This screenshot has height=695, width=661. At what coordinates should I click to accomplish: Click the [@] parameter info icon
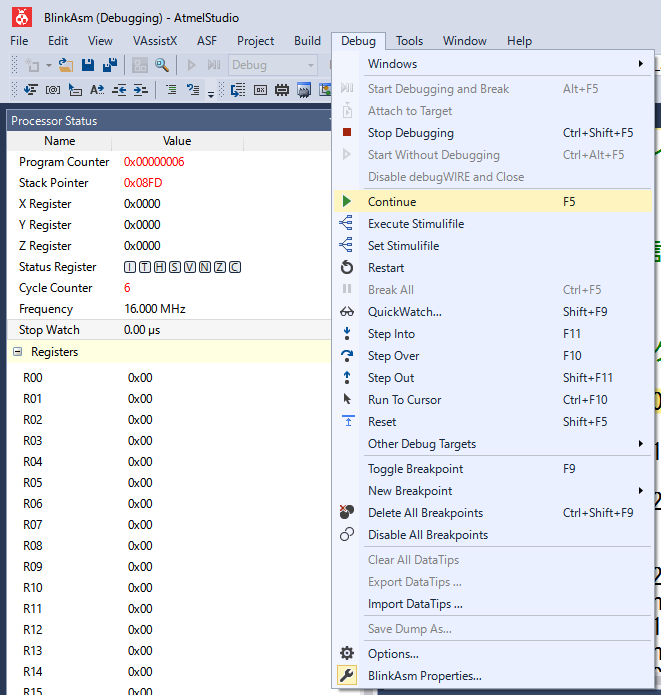(x=53, y=90)
